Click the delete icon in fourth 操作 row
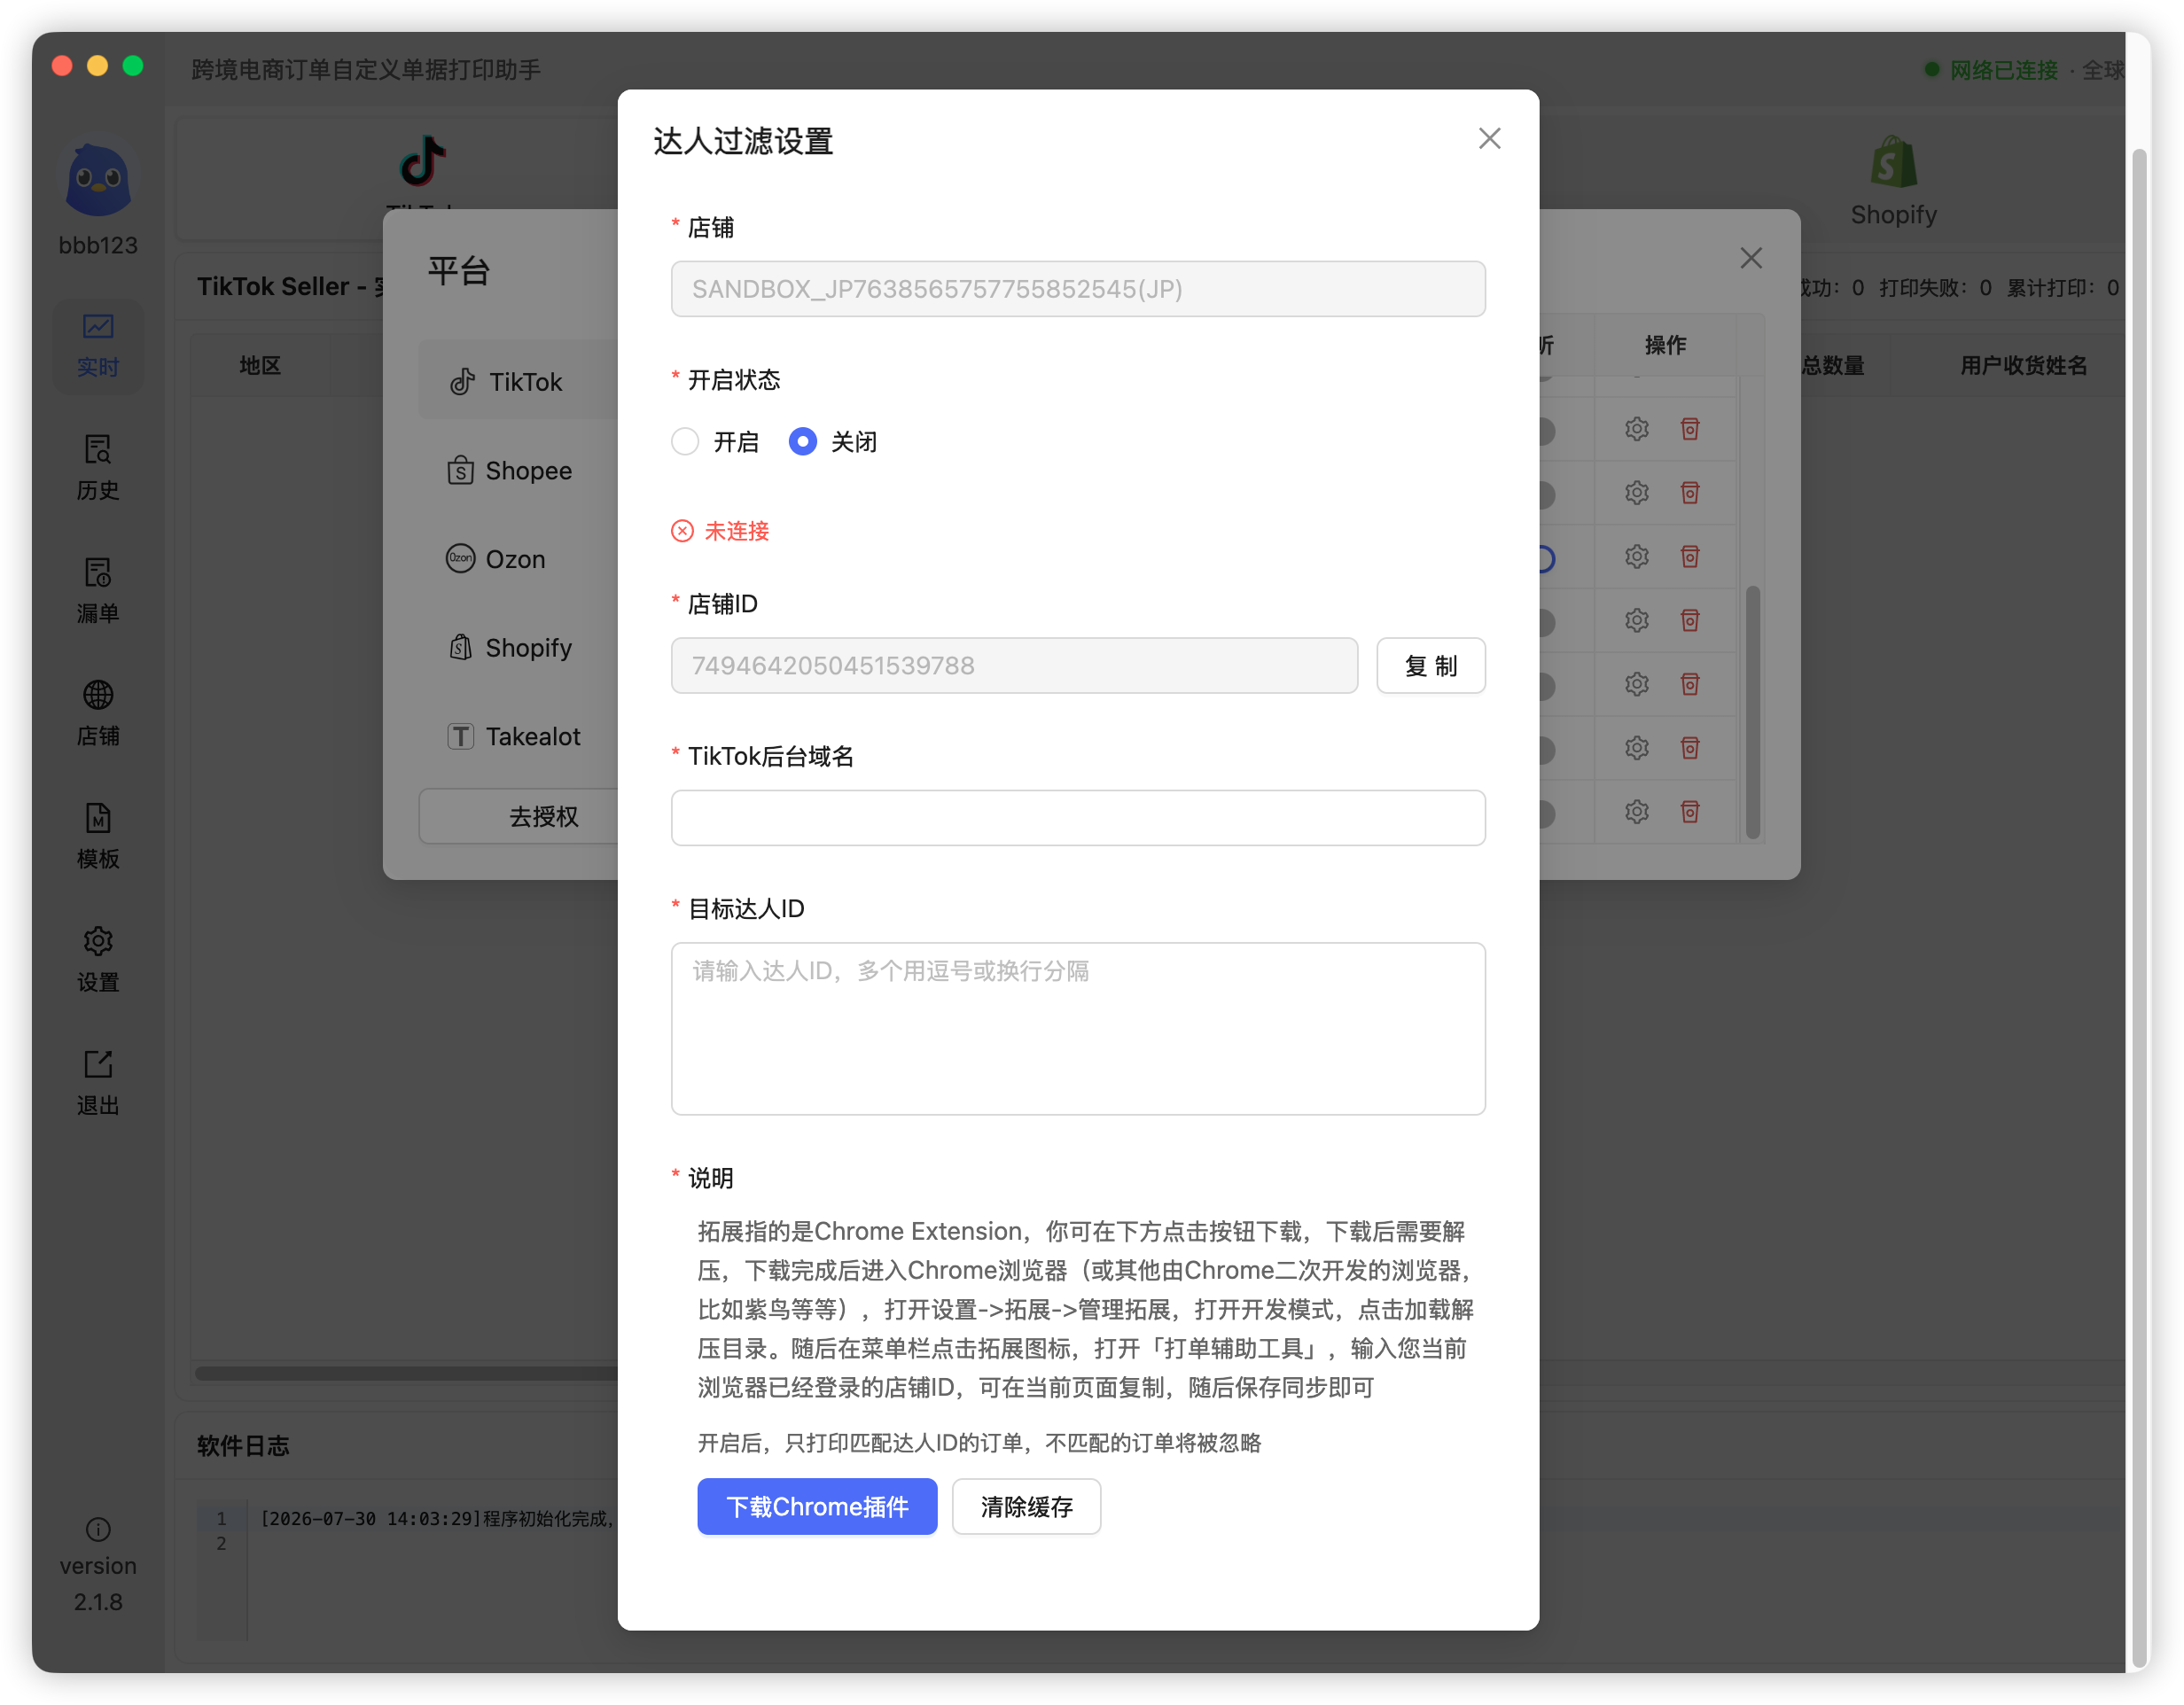The width and height of the screenshot is (2184, 1705). 1689,620
